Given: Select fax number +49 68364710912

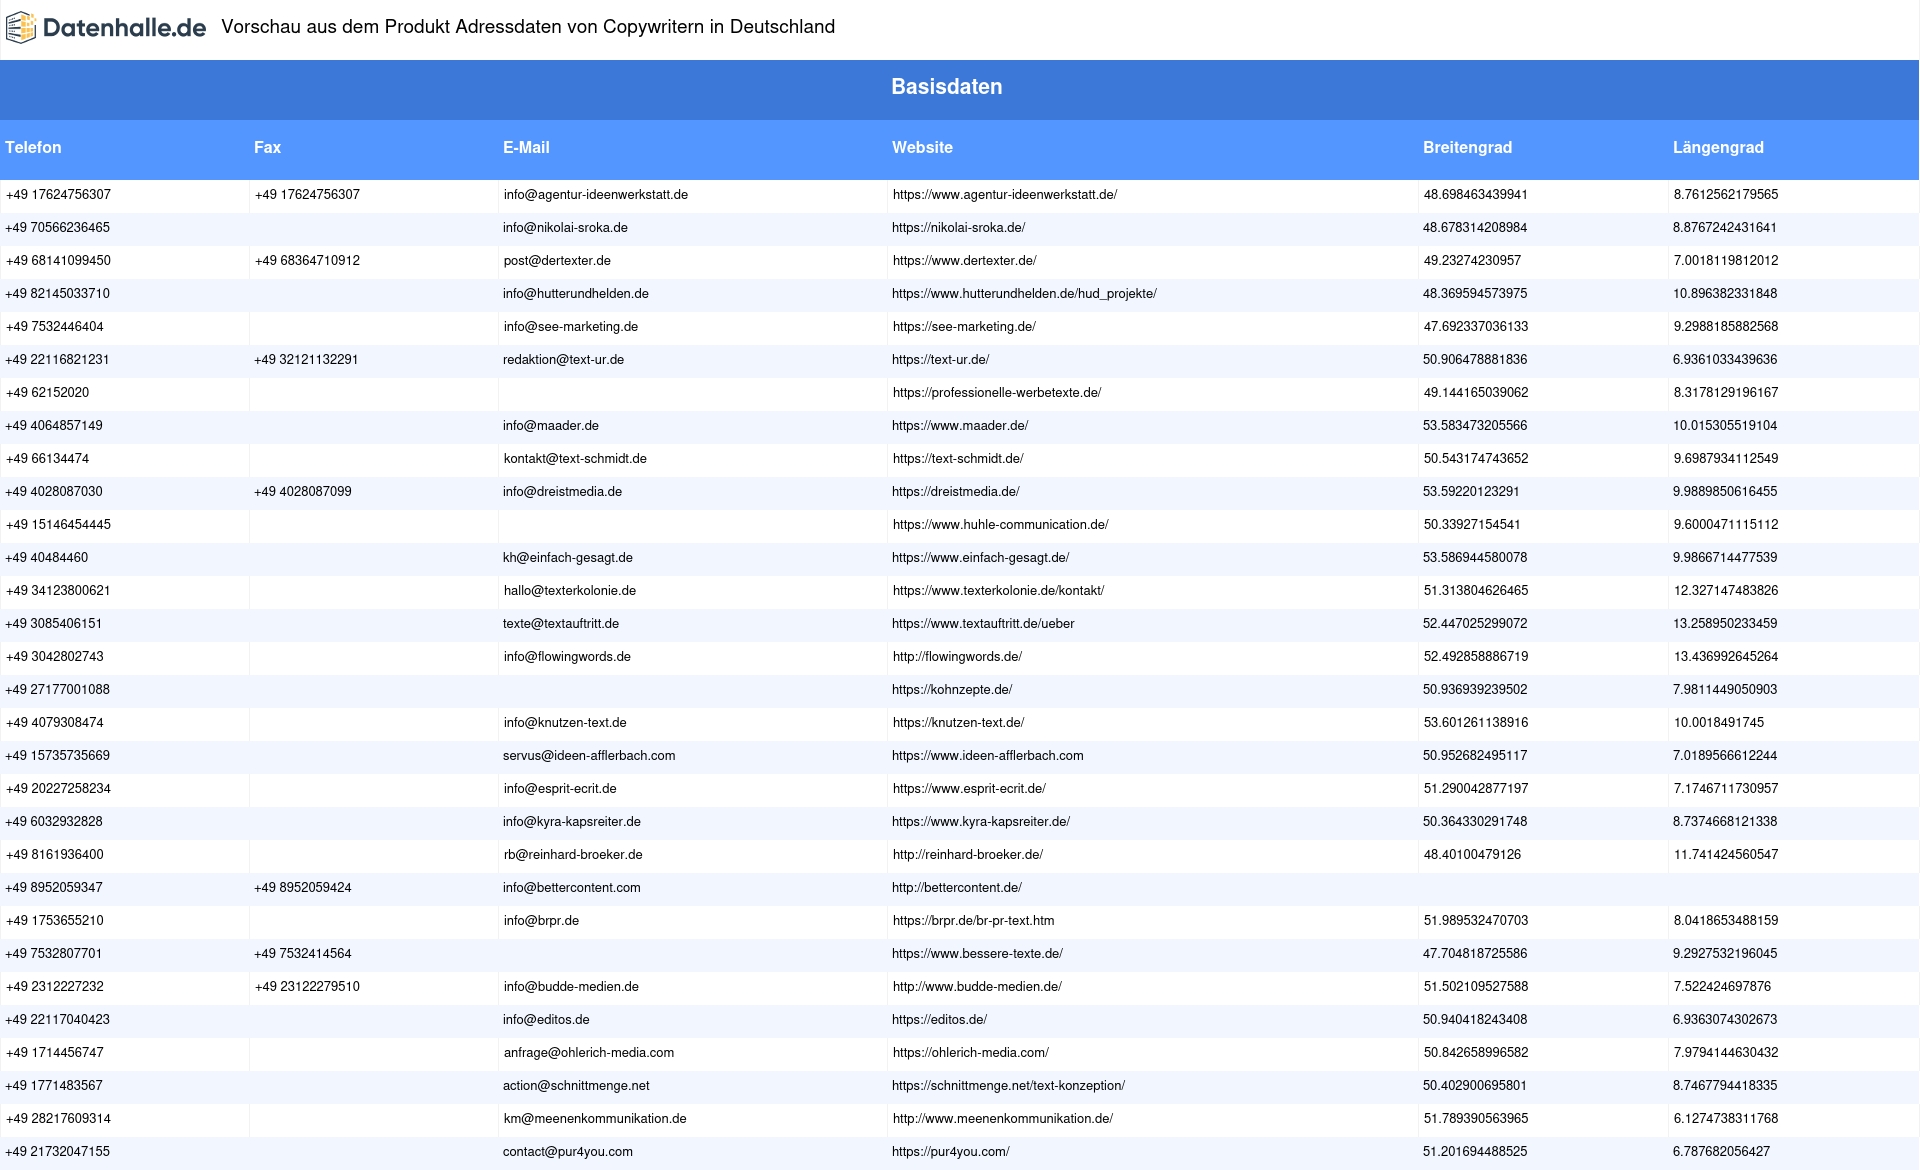Looking at the screenshot, I should pos(307,261).
